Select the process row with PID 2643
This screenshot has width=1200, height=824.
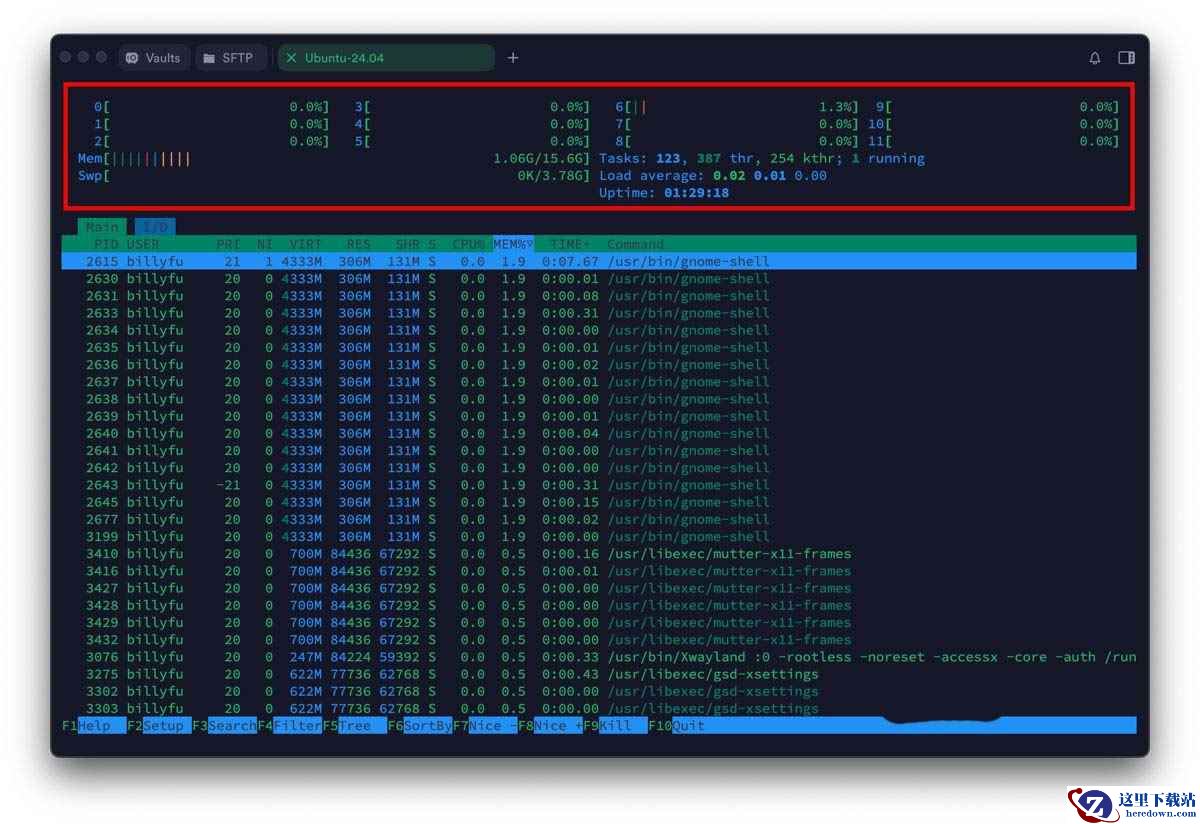point(599,485)
